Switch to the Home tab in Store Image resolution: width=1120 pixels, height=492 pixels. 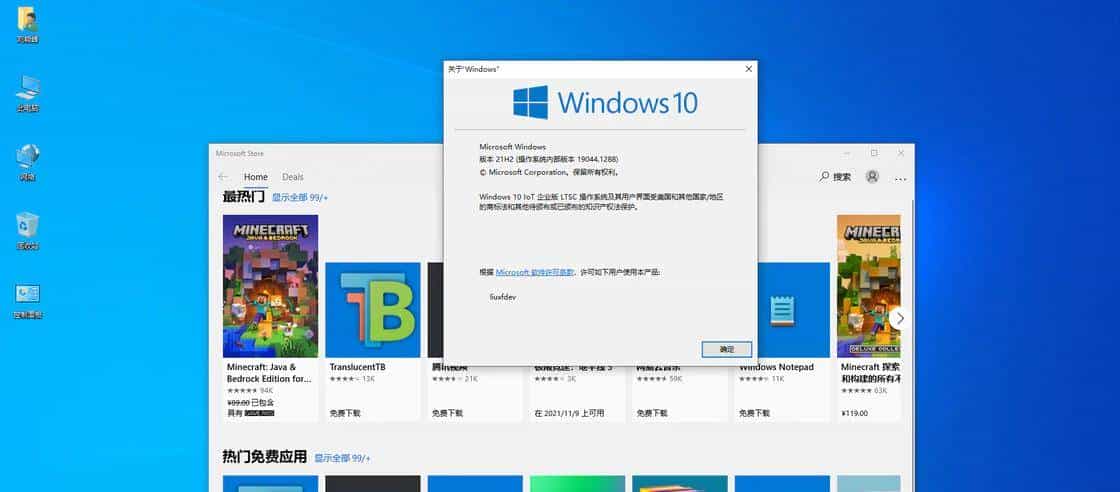pos(256,177)
